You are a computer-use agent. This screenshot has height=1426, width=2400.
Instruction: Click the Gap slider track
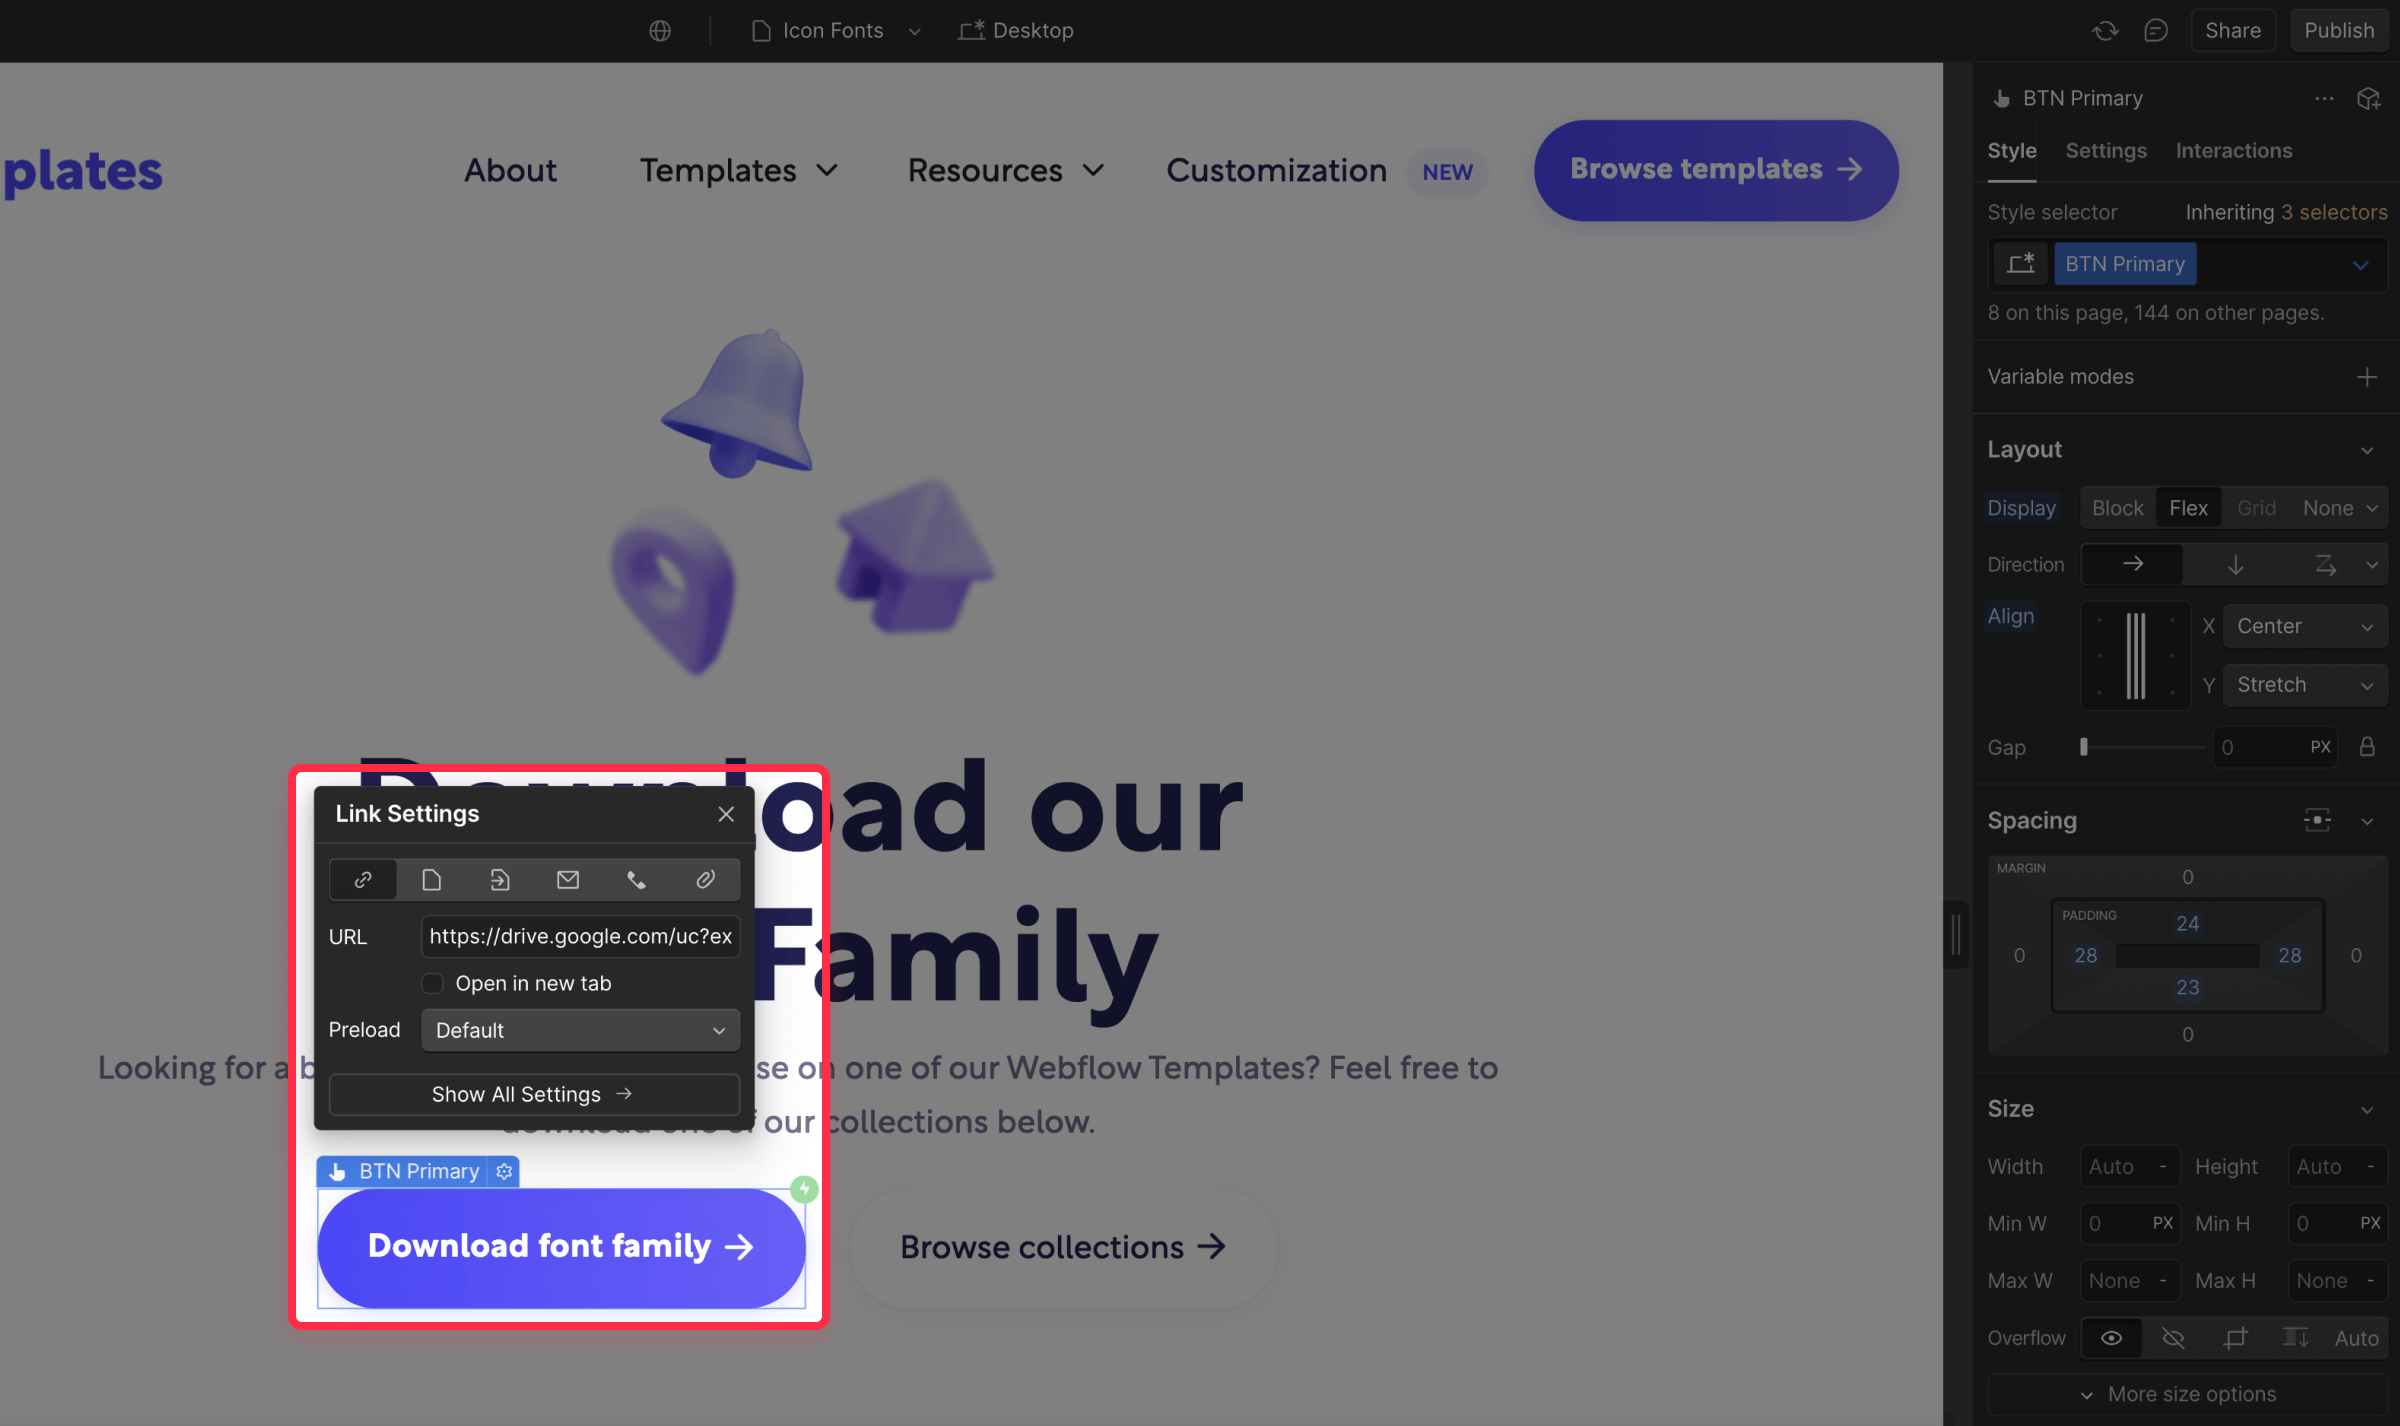click(2143, 747)
